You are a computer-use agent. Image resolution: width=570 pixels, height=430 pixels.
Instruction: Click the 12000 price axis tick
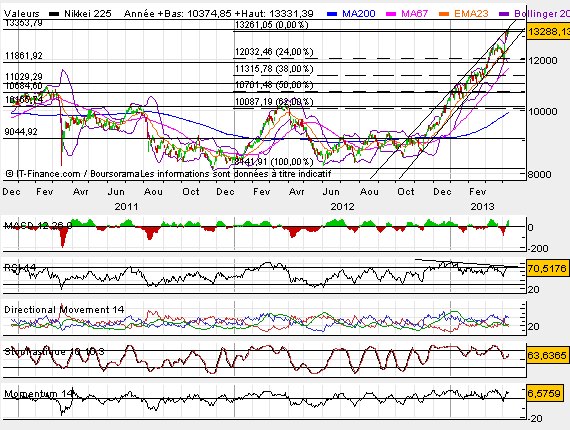point(542,60)
